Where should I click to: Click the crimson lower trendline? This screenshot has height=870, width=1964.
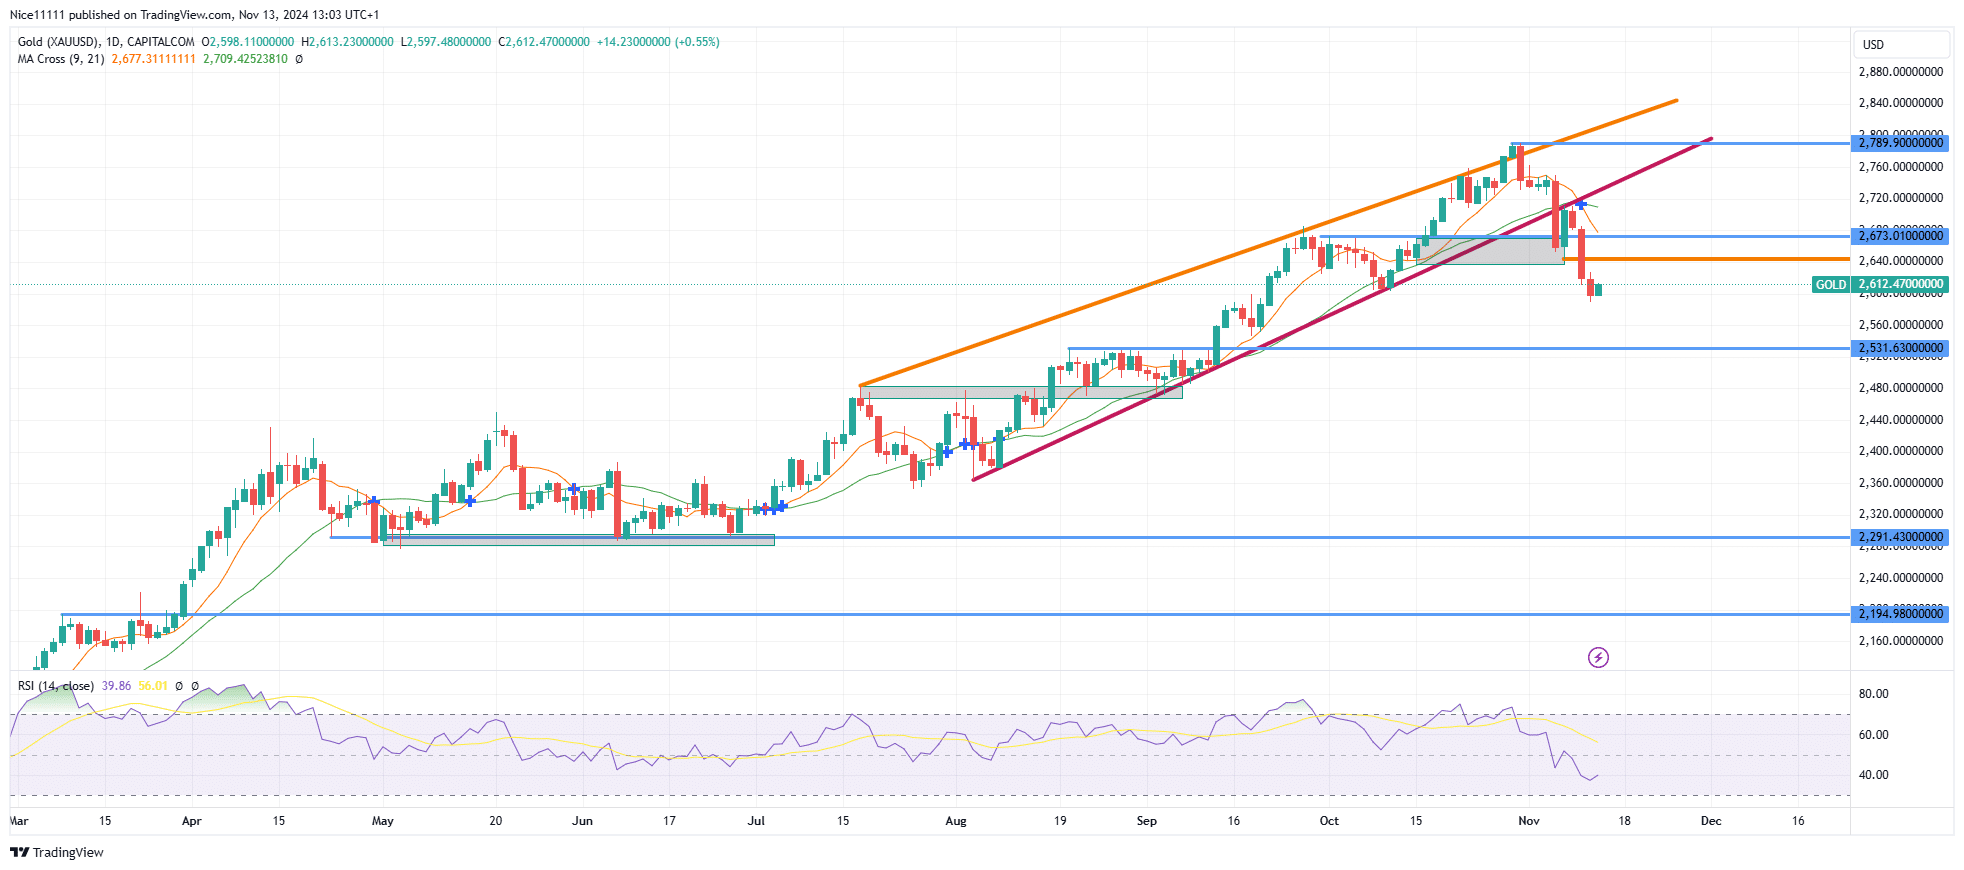pyautogui.click(x=1342, y=309)
